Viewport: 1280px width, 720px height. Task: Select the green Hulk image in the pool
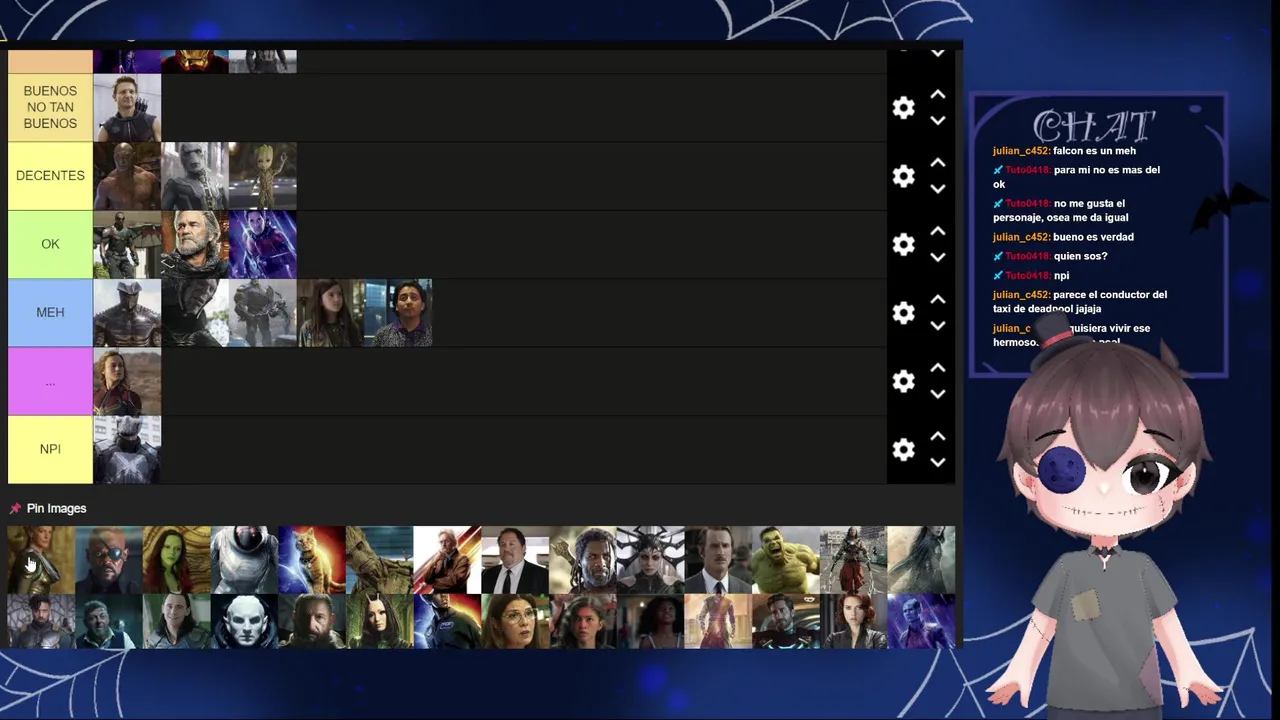pyautogui.click(x=786, y=560)
